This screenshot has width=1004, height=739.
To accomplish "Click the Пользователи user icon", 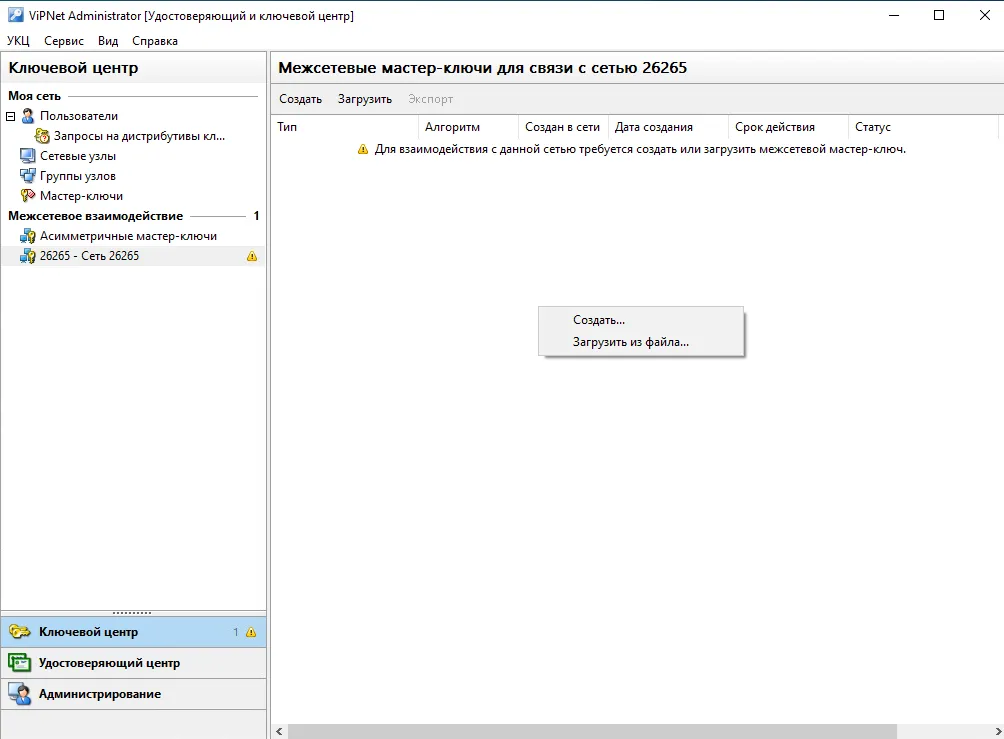I will tap(28, 116).
